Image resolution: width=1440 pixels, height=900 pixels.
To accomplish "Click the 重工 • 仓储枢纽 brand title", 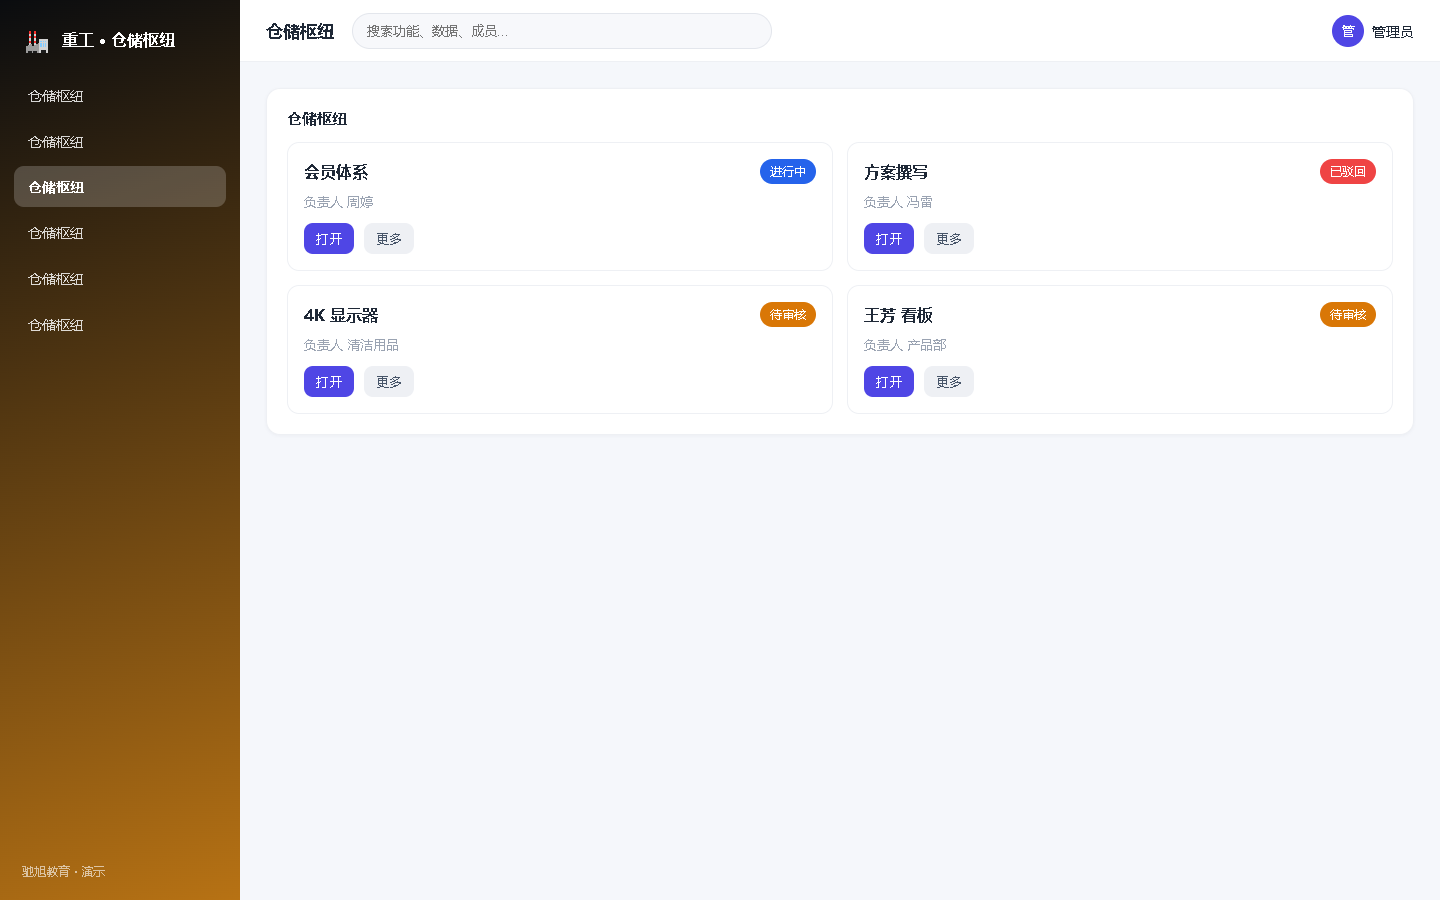I will click(118, 40).
